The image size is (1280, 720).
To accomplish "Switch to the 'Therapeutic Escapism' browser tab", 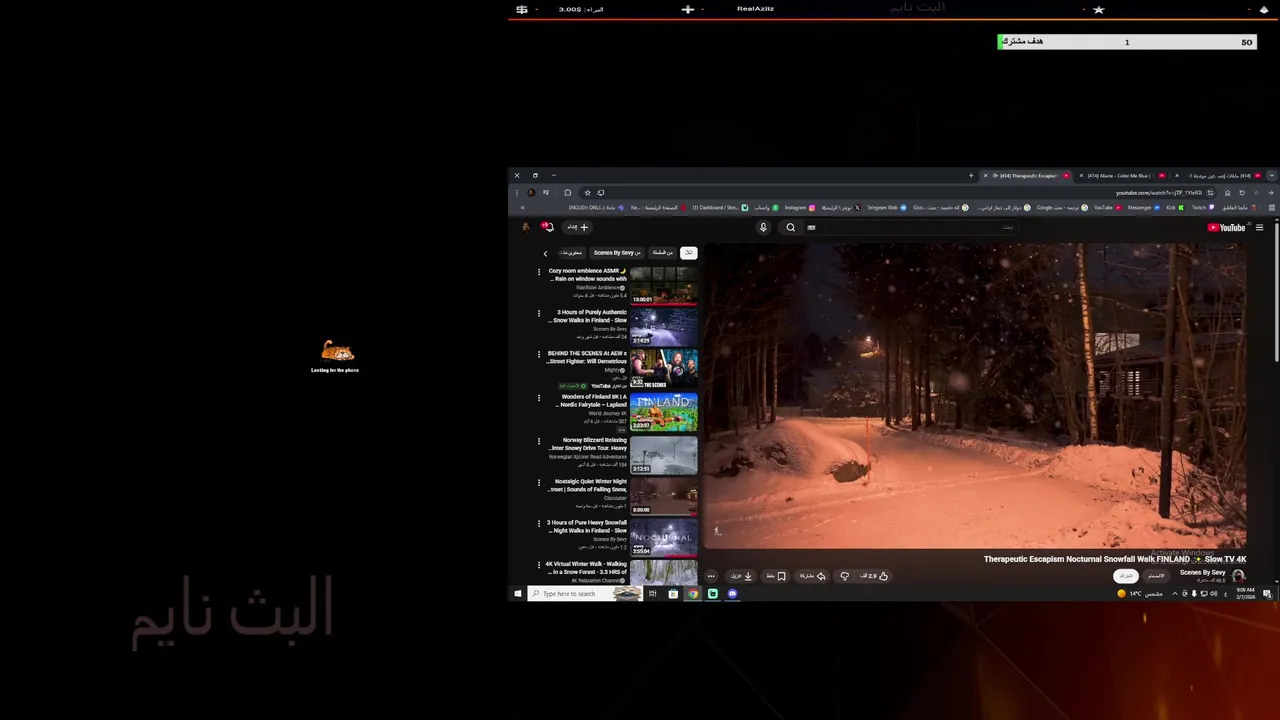I will click(1027, 175).
